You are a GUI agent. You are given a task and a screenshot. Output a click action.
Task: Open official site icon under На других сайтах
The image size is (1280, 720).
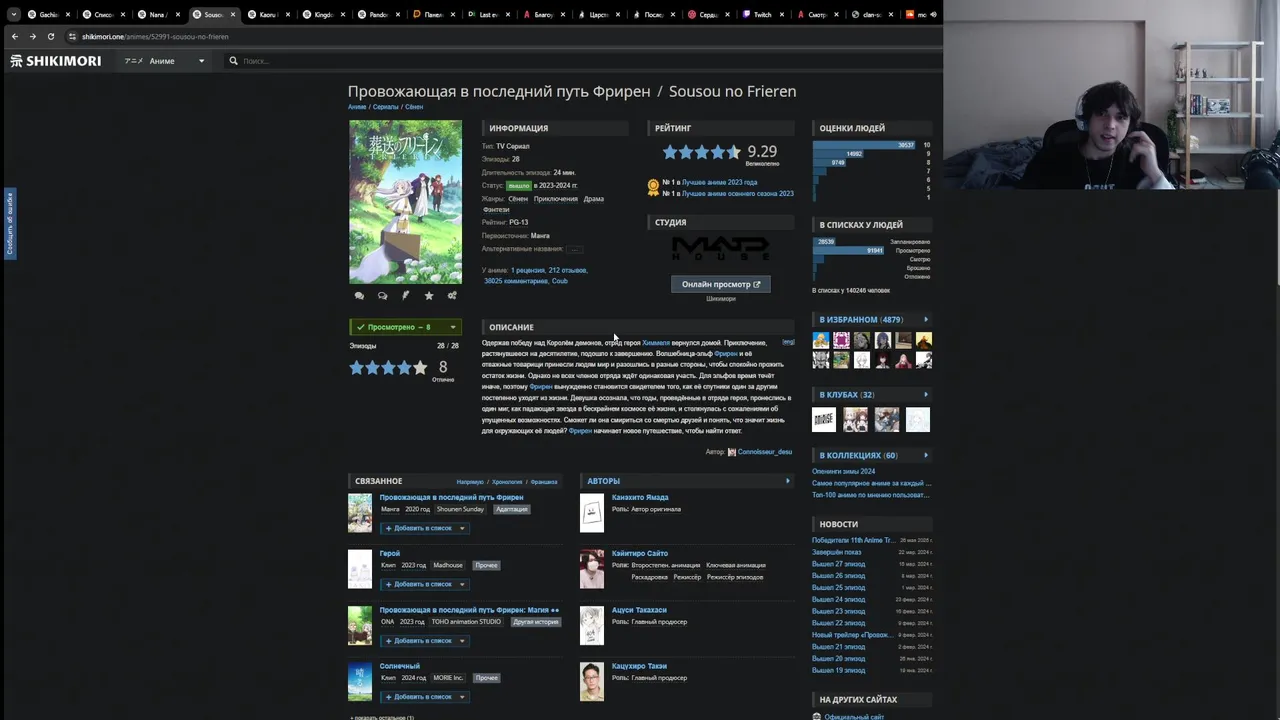[816, 717]
